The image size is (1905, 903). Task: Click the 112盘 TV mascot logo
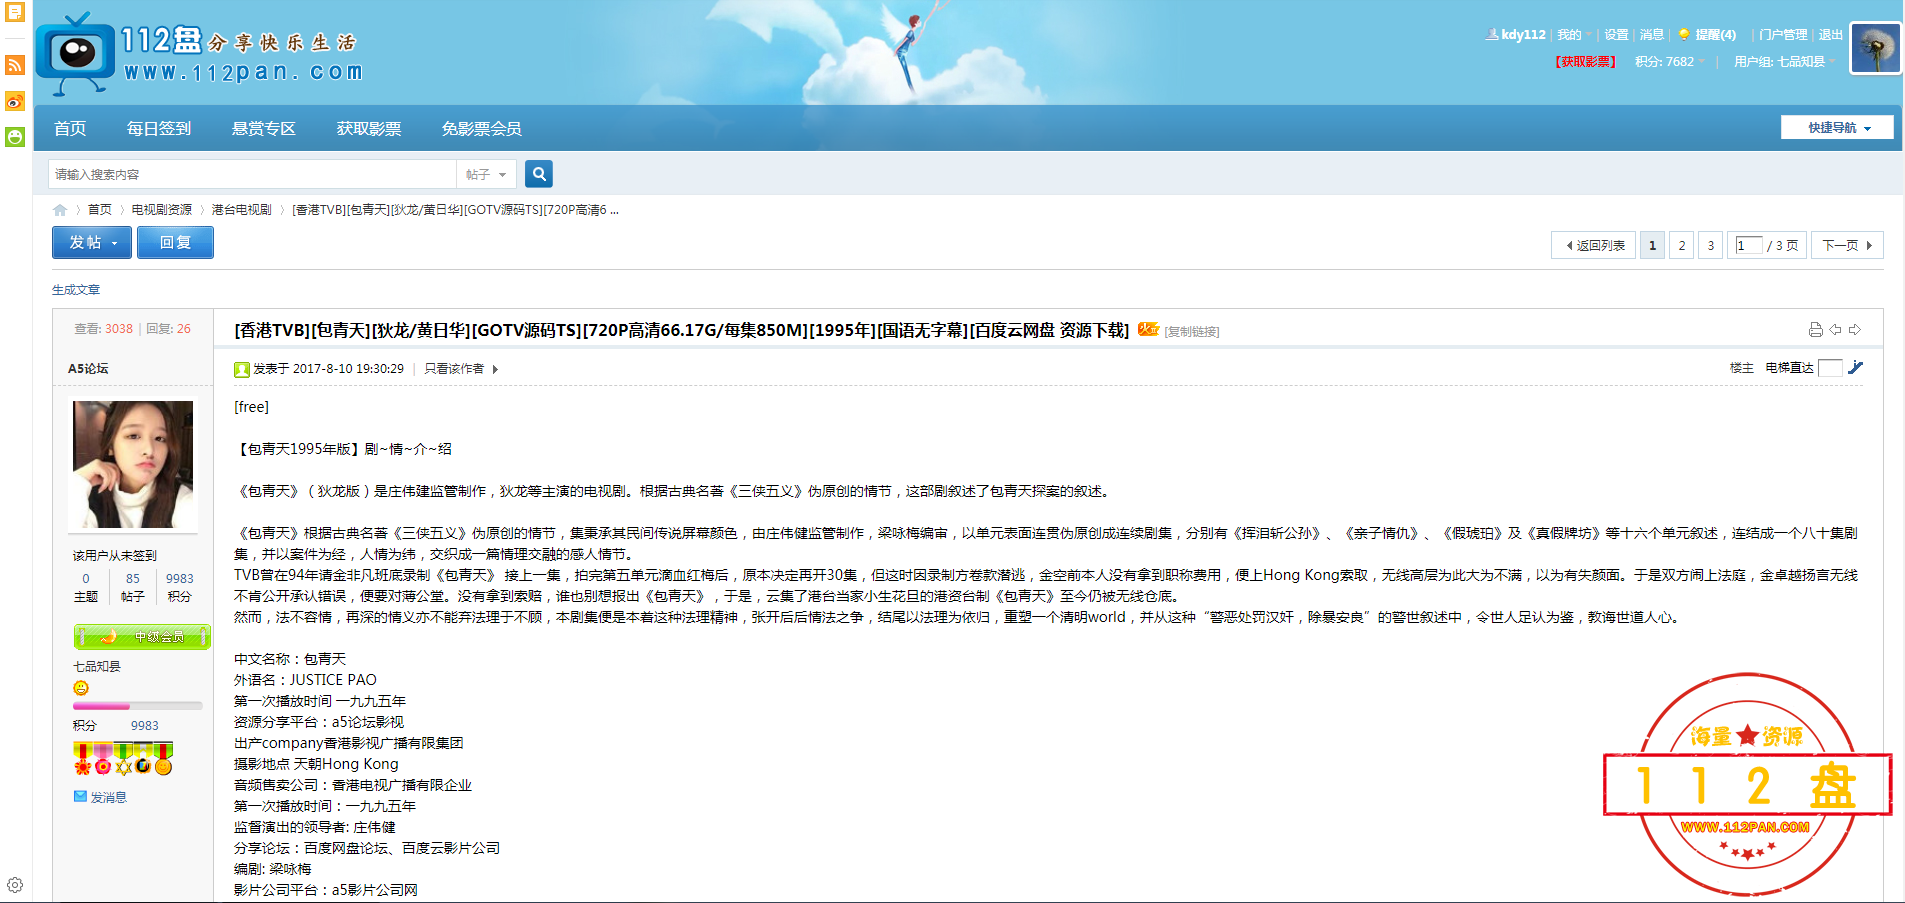[x=75, y=54]
